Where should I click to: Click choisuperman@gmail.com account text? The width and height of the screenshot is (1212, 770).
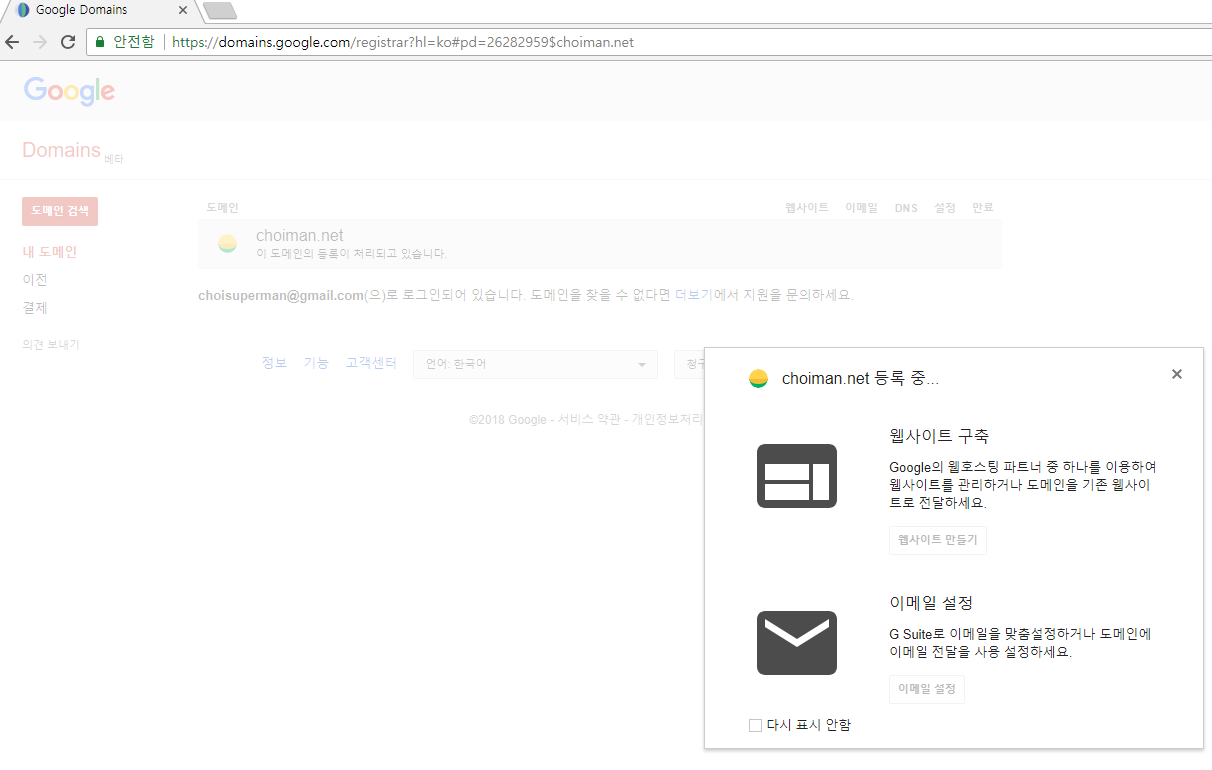click(x=280, y=295)
